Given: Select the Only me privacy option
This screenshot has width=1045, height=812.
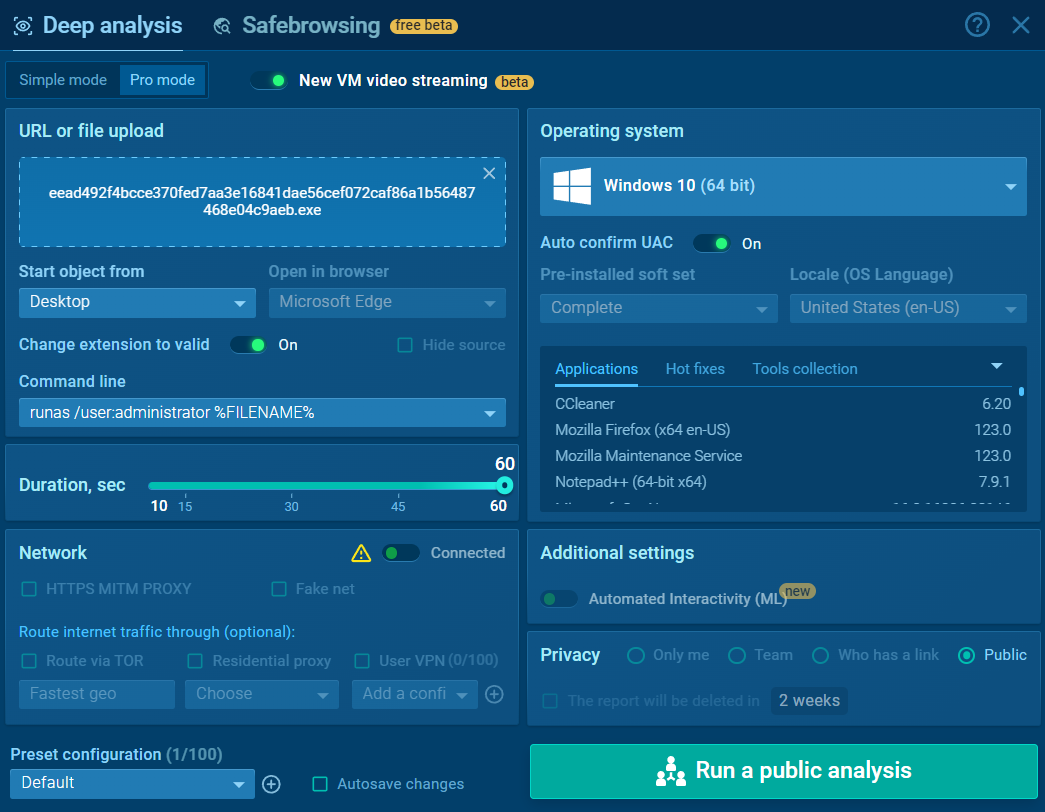Looking at the screenshot, I should [x=636, y=655].
